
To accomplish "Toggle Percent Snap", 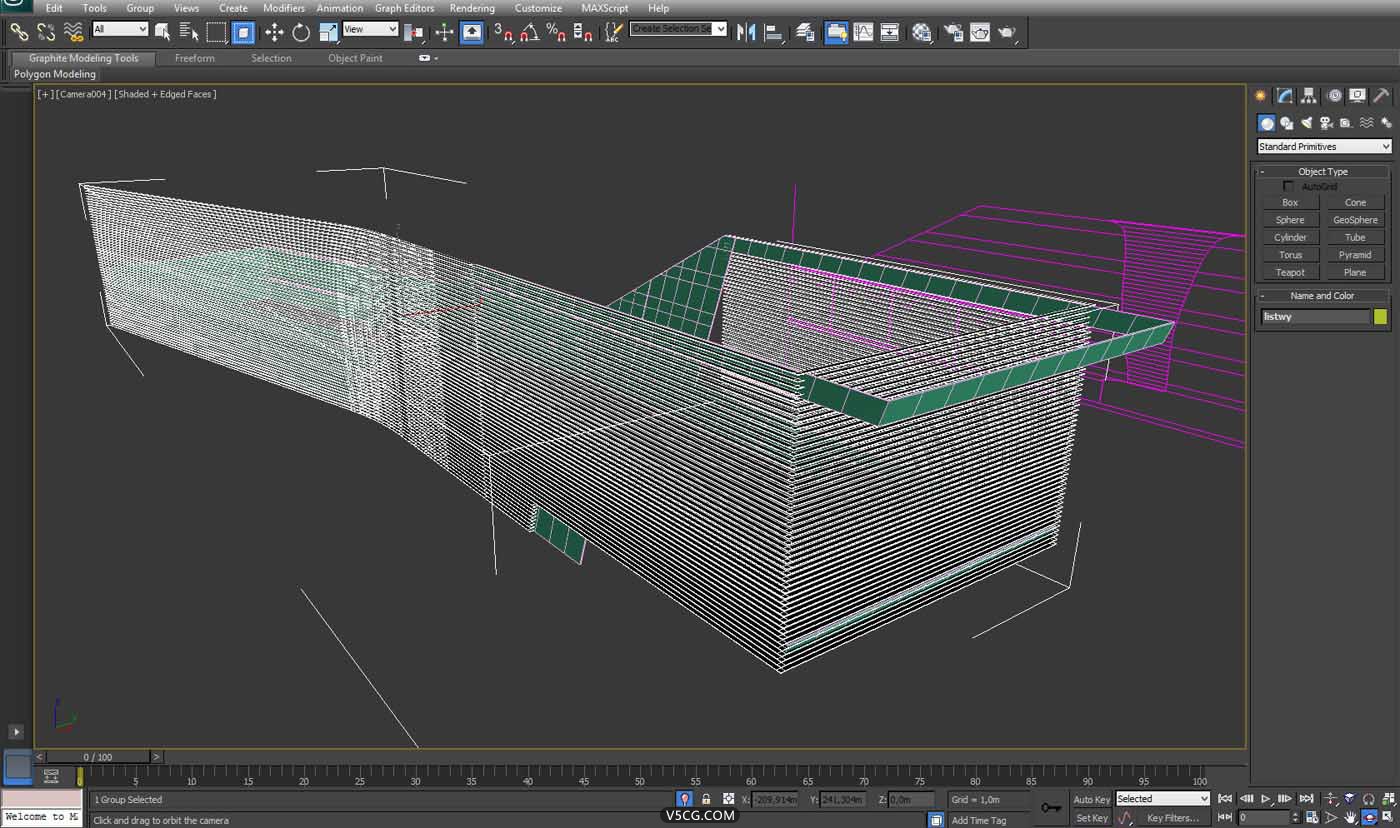I will coord(557,32).
